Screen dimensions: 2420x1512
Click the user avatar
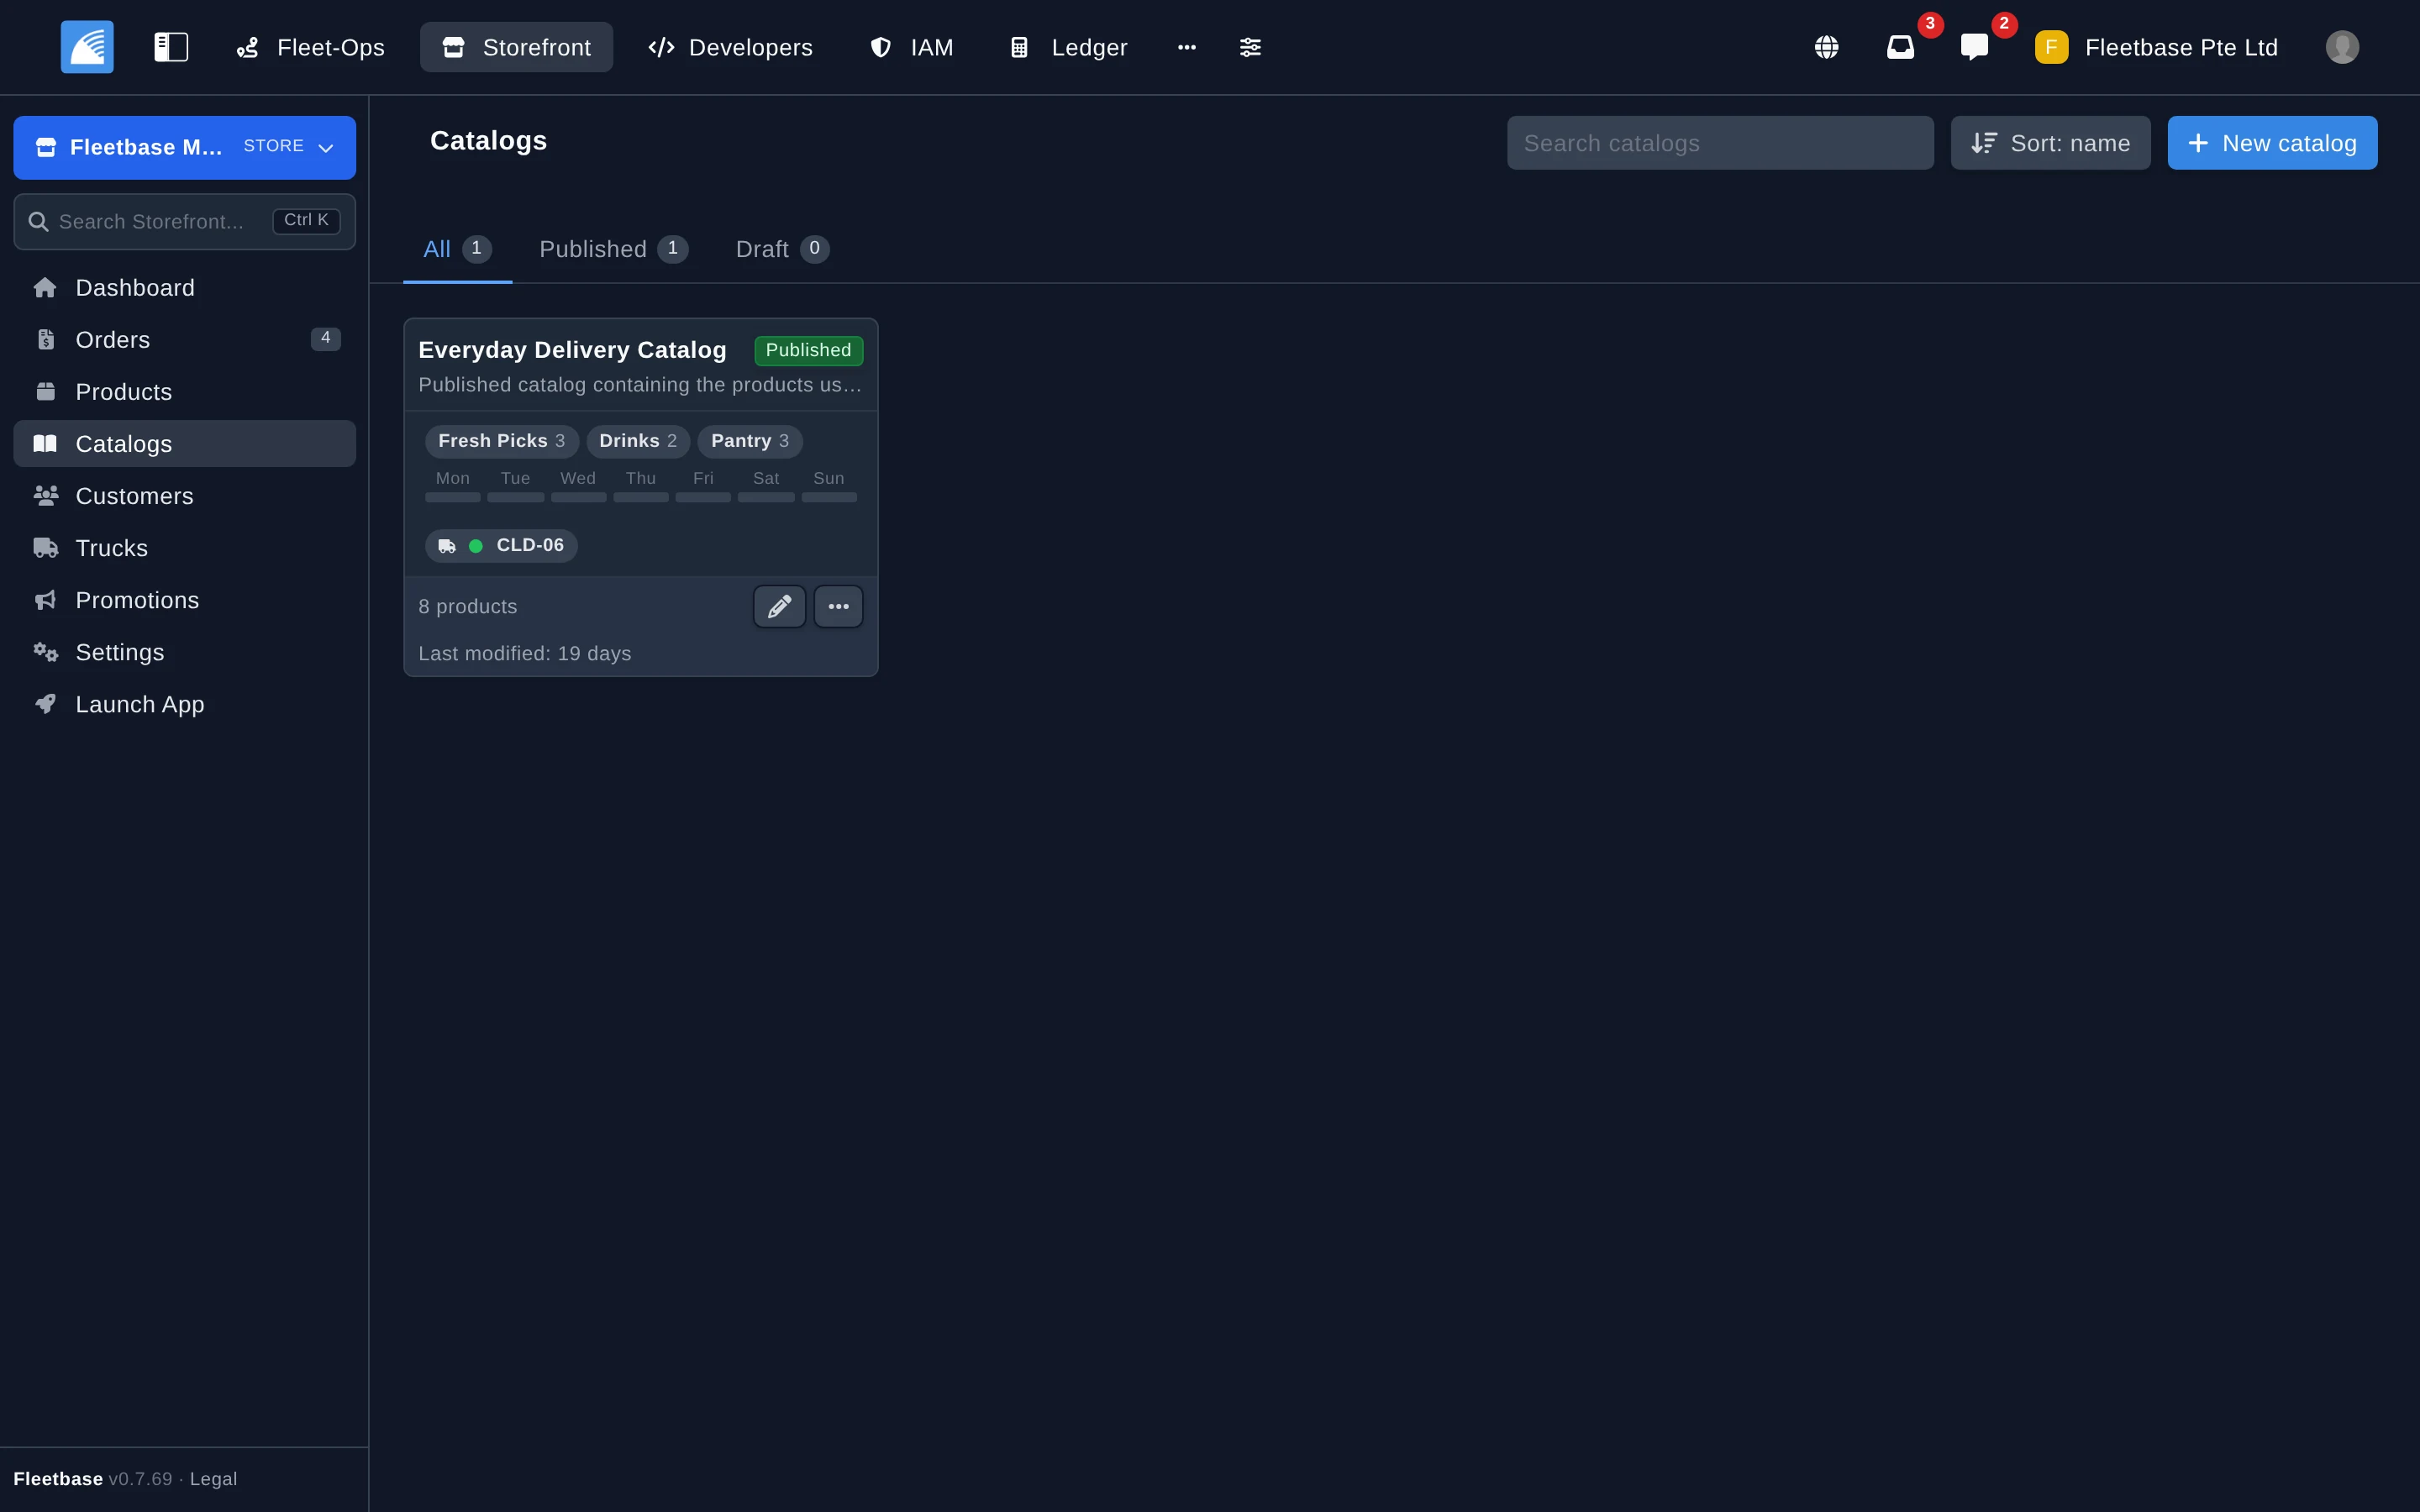(x=2342, y=47)
